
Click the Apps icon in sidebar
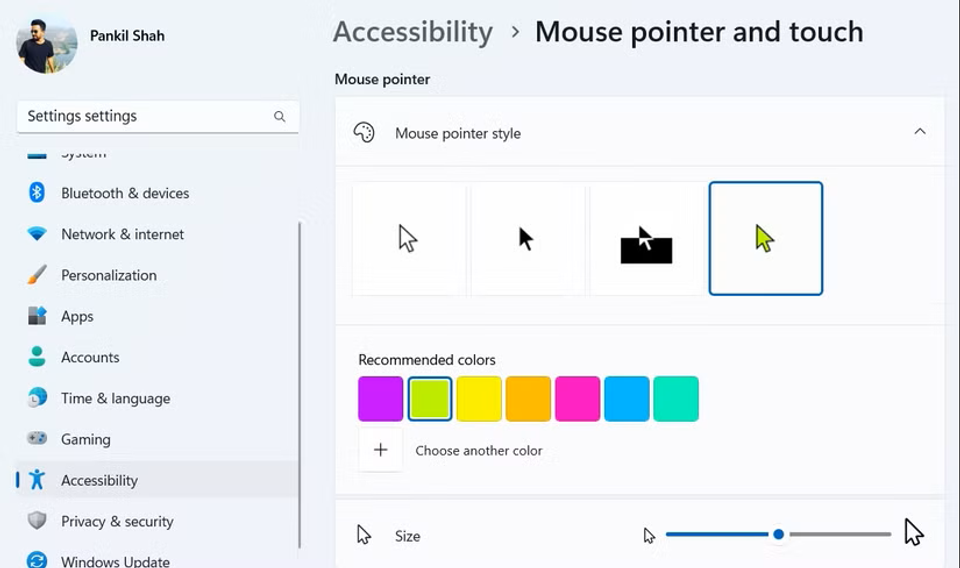click(37, 316)
